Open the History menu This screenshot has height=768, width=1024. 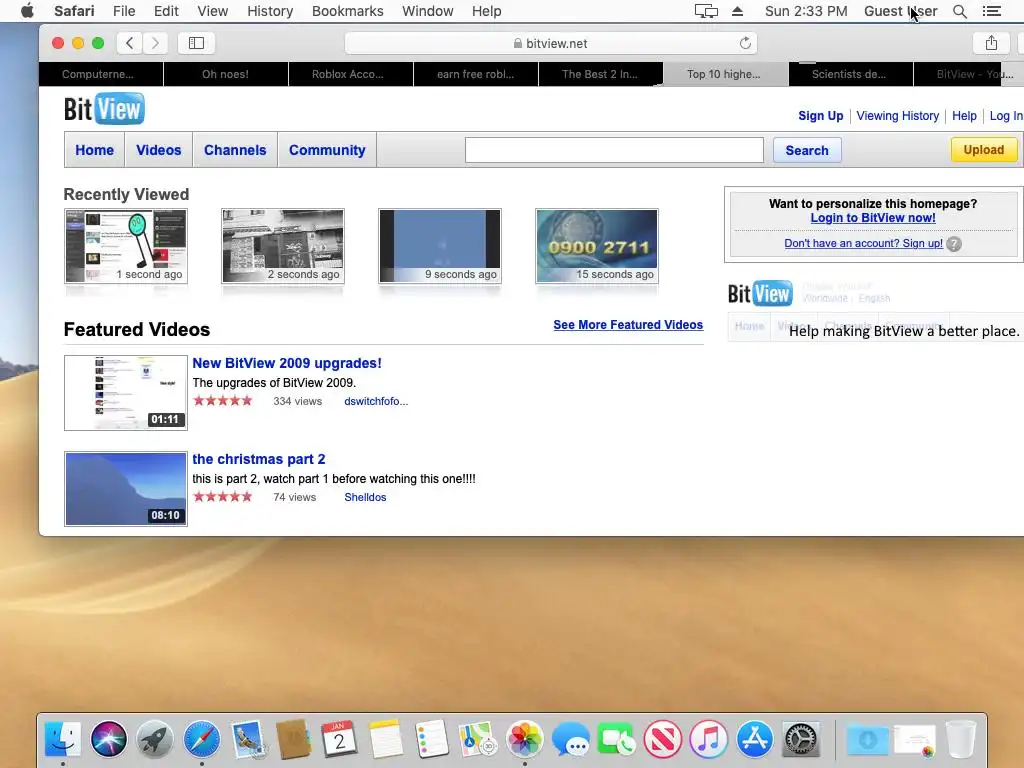(270, 11)
